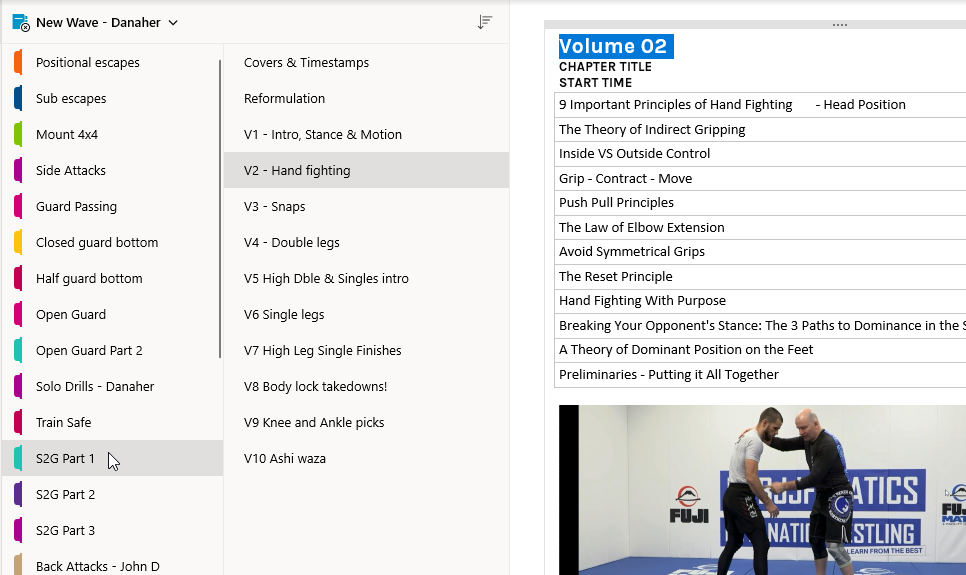Select orange Positional escapes section tab icon
Image resolution: width=966 pixels, height=575 pixels.
18,63
